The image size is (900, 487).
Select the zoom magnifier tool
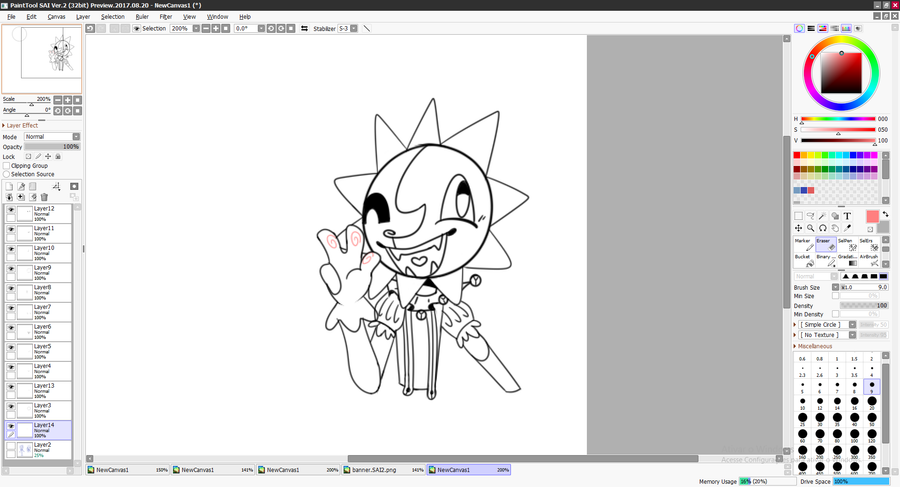click(x=810, y=228)
